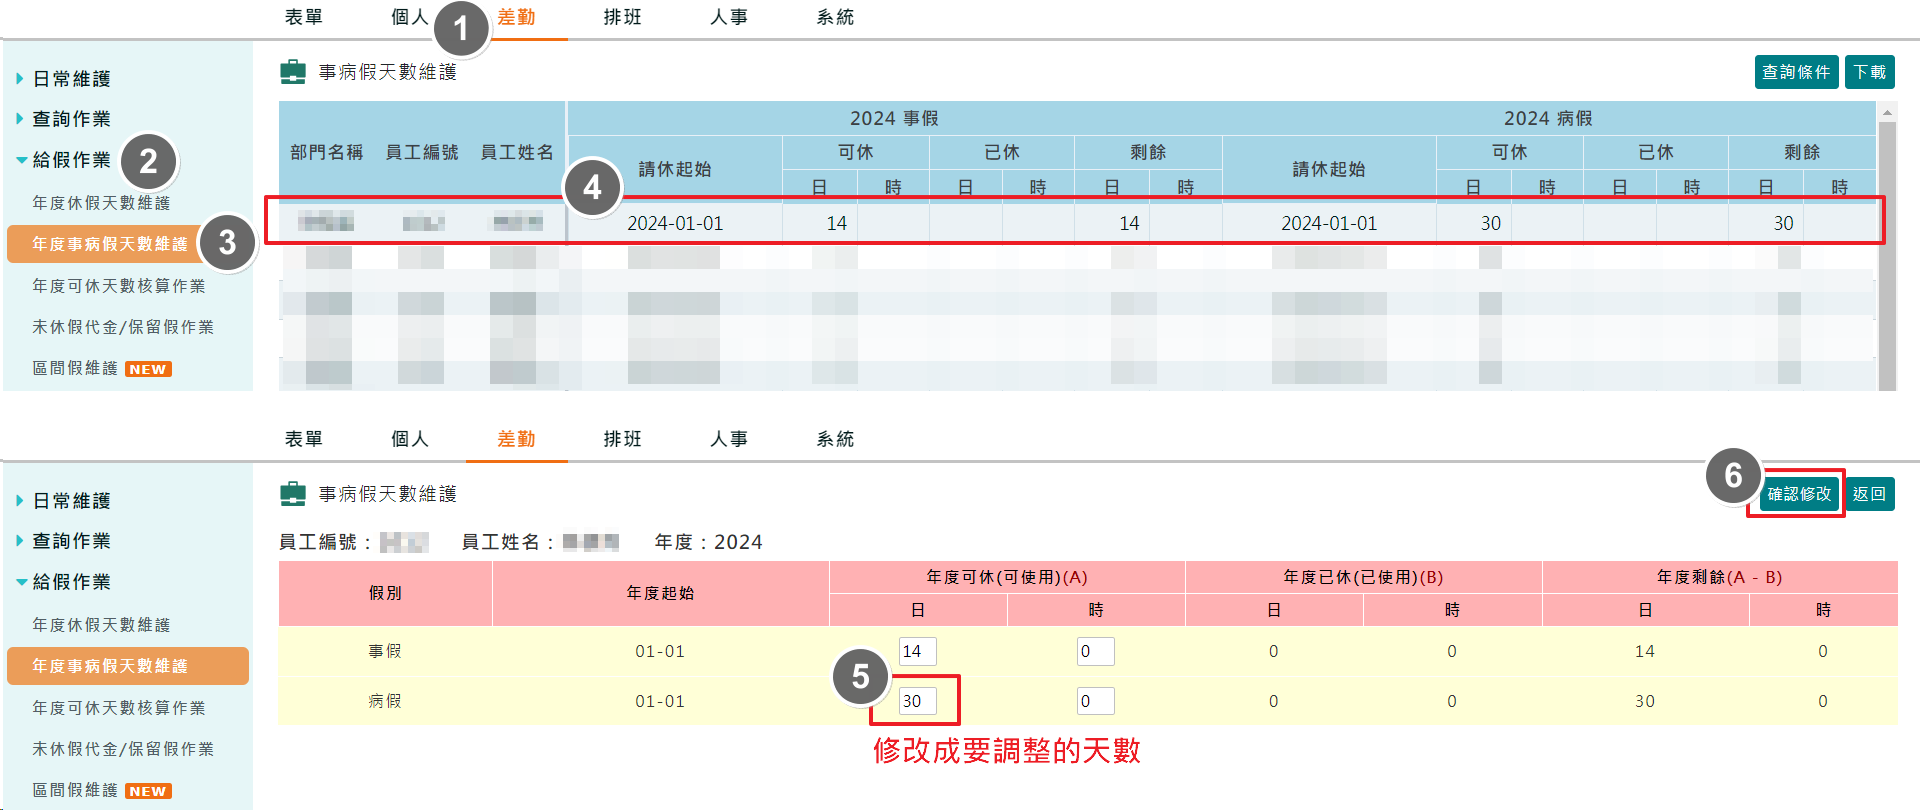Viewport: 1920px width, 810px height.
Task: Open 年度休假天數維護 in bottom sidebar
Action: pos(101,625)
